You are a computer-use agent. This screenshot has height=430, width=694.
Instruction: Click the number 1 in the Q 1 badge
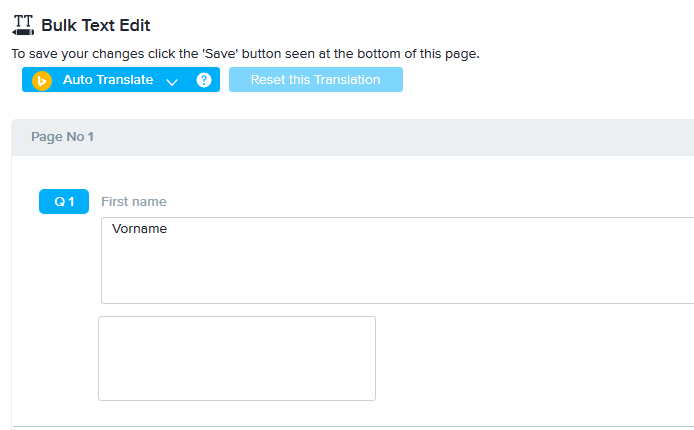71,202
